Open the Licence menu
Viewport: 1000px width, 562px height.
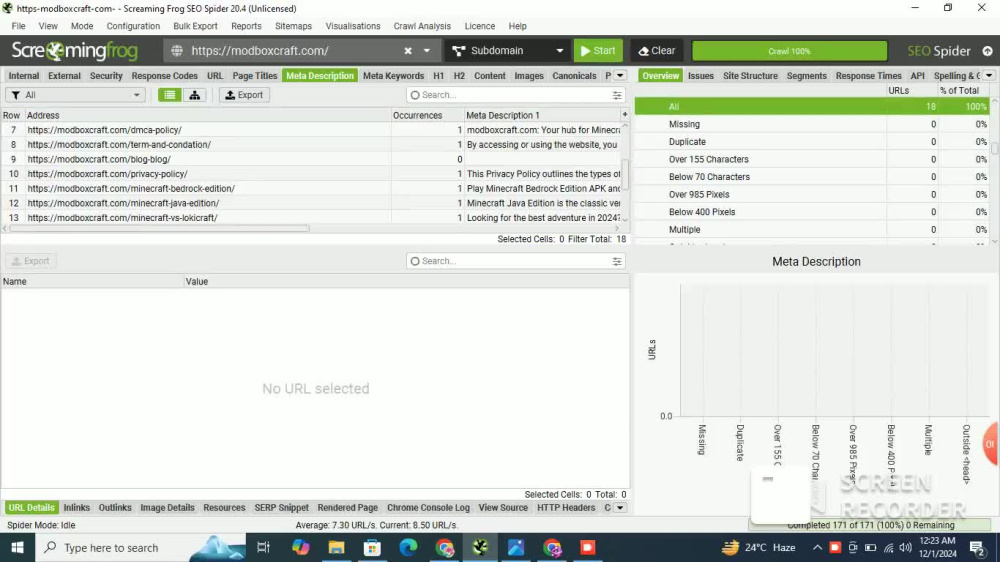pyautogui.click(x=480, y=26)
